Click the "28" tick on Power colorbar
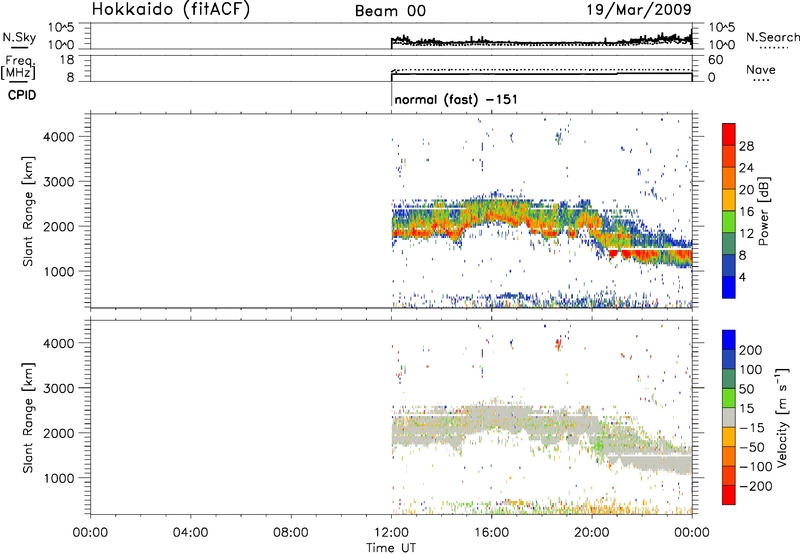 point(746,146)
